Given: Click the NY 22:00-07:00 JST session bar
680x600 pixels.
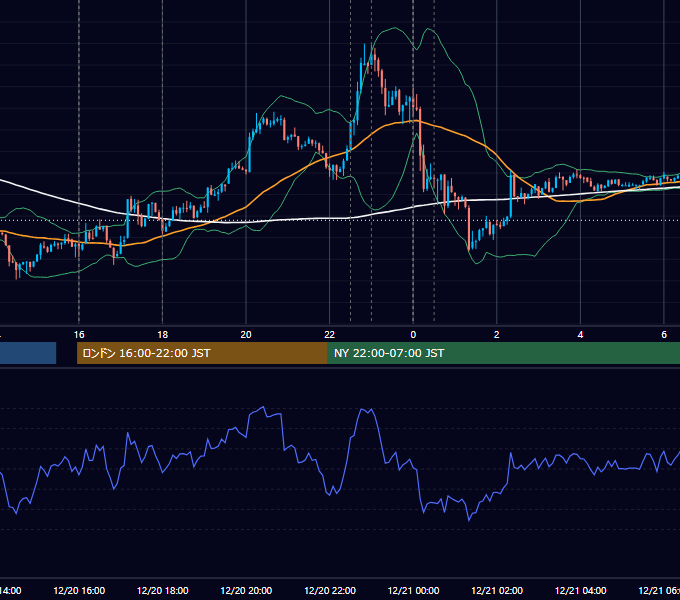Looking at the screenshot, I should [x=503, y=353].
